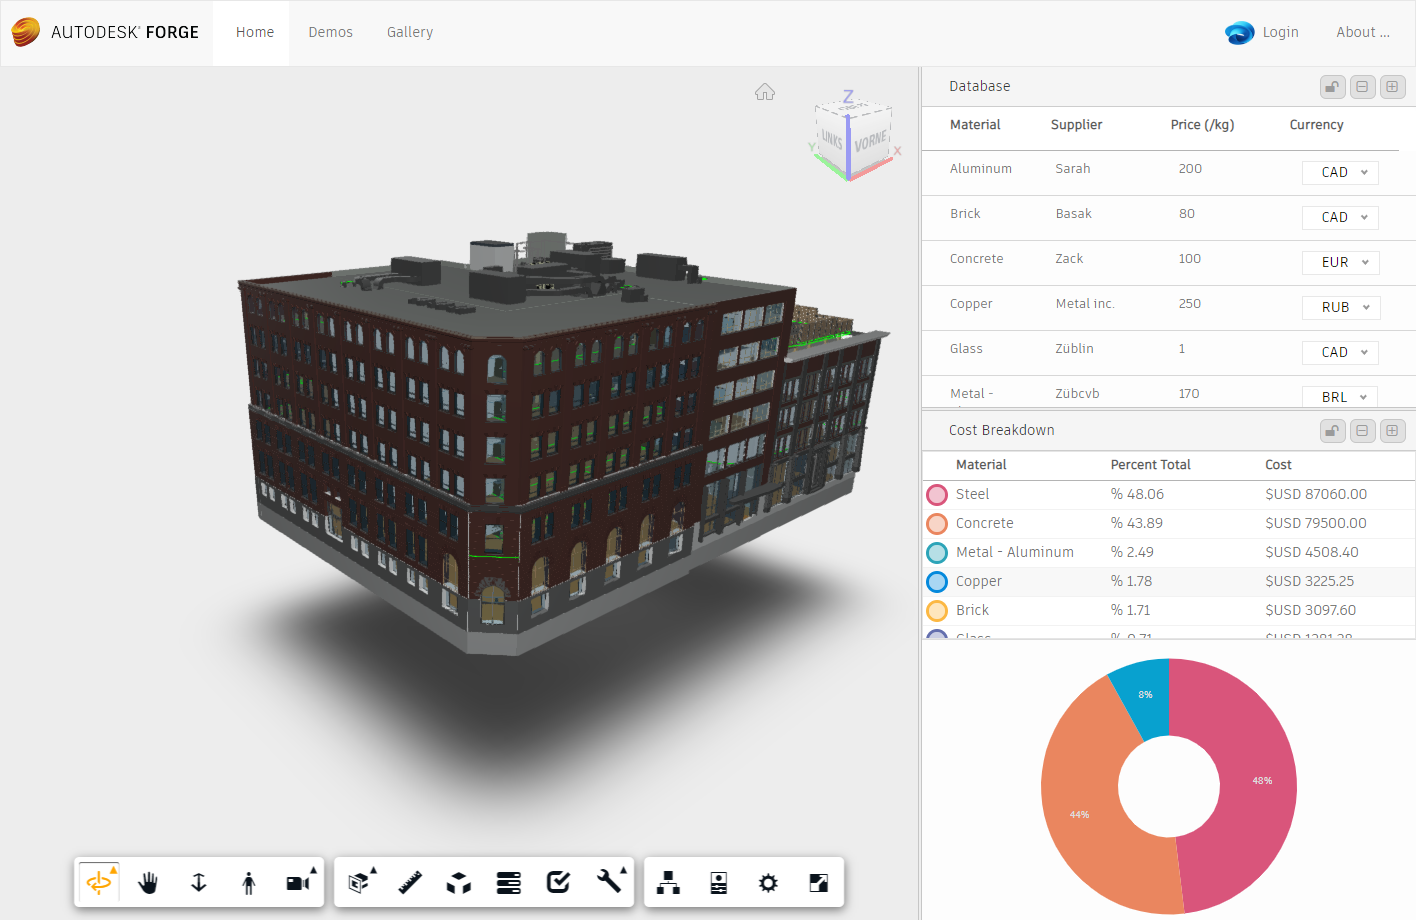
Task: Open the currency dropdown for Aluminum
Action: pos(1340,172)
